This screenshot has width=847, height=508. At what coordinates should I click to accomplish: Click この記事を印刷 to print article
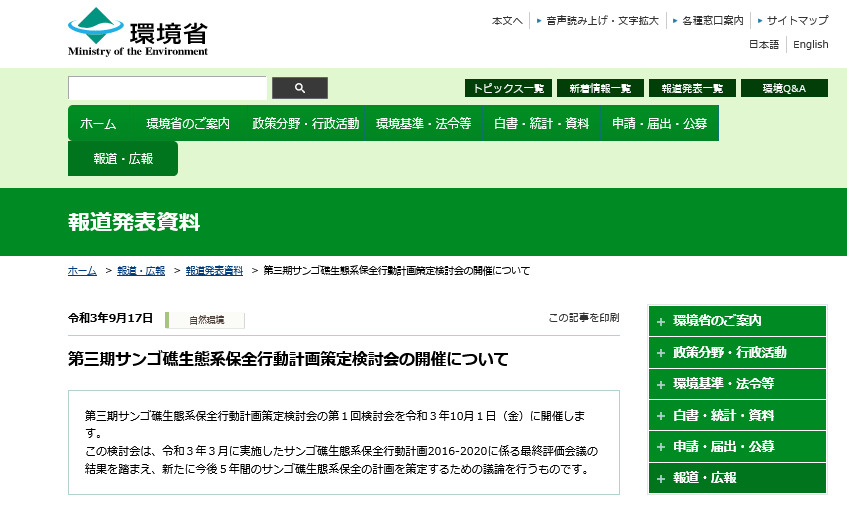point(583,318)
